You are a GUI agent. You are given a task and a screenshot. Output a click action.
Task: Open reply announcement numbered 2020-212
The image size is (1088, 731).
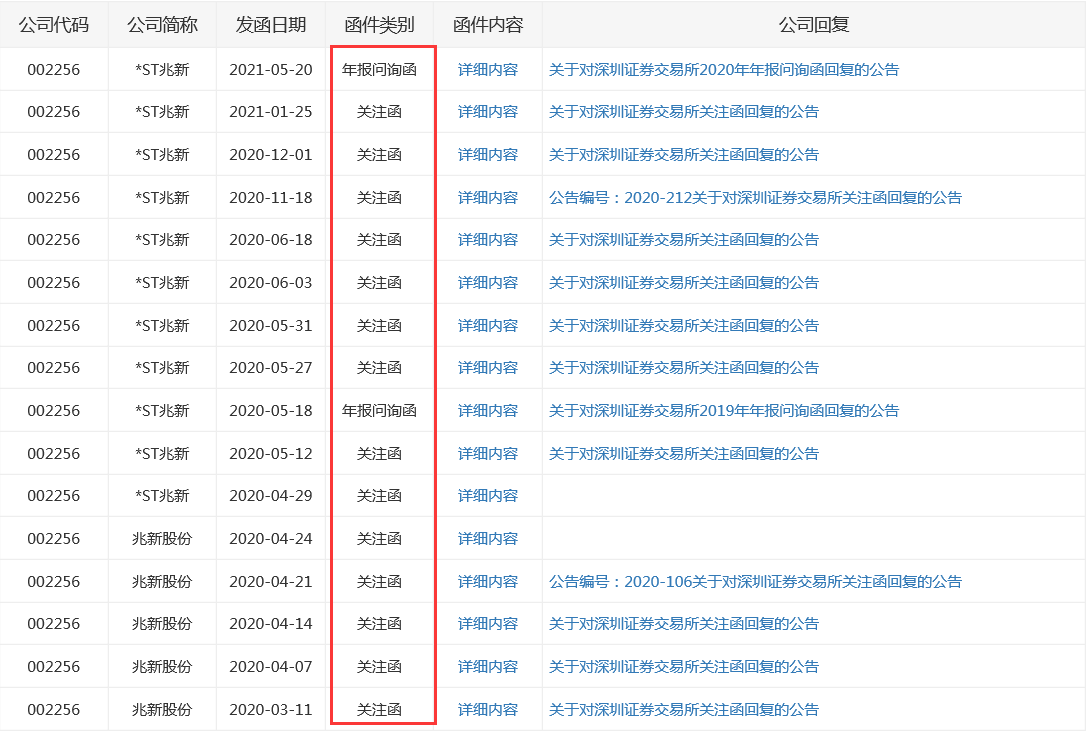(x=755, y=198)
